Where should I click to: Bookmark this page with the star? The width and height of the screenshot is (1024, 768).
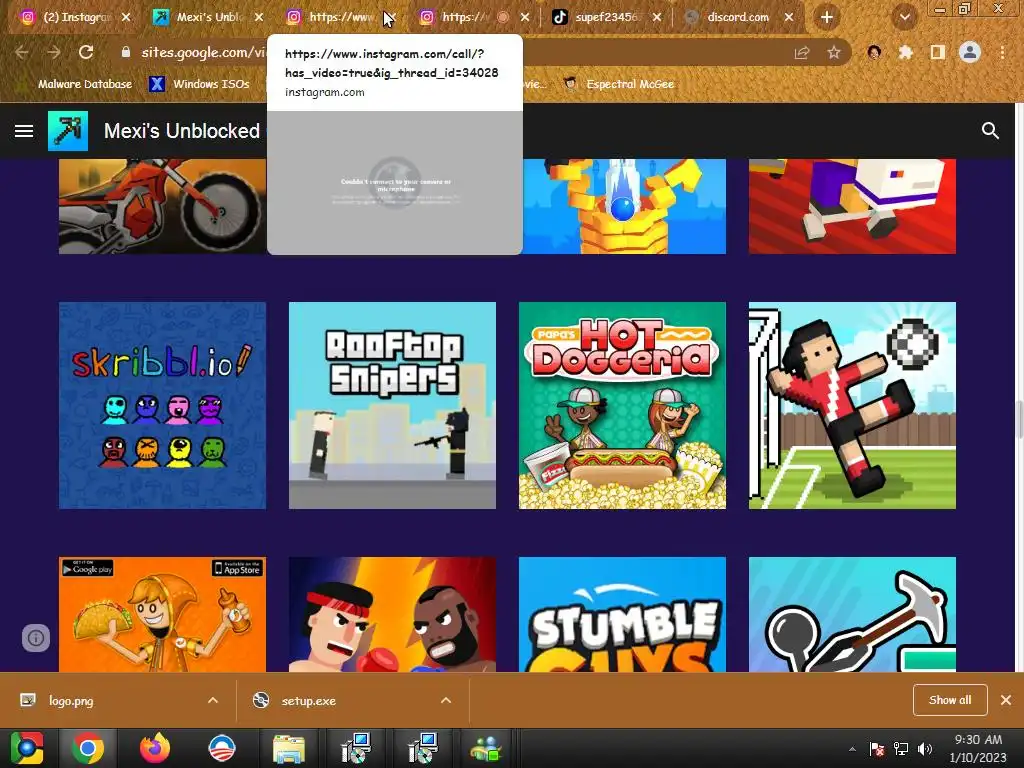(x=834, y=52)
